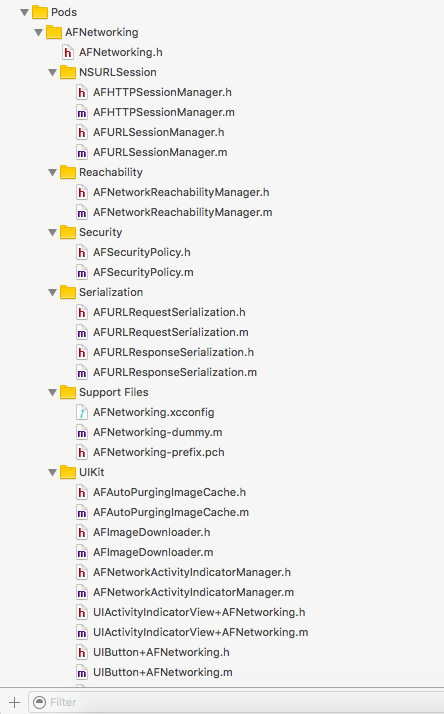444x714 pixels.
Task: Click the header icon of AFURLSessionManager.h
Action: [82, 133]
